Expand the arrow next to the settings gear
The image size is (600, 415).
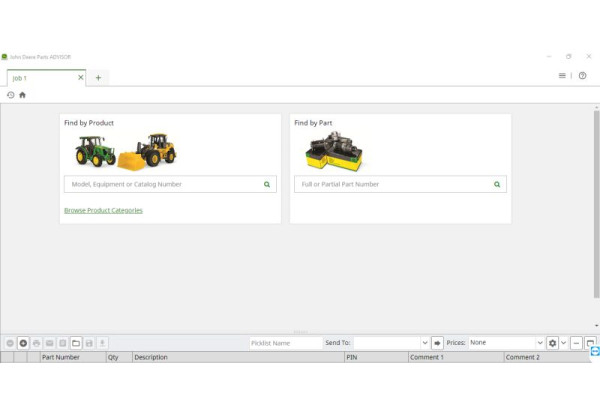coord(563,343)
